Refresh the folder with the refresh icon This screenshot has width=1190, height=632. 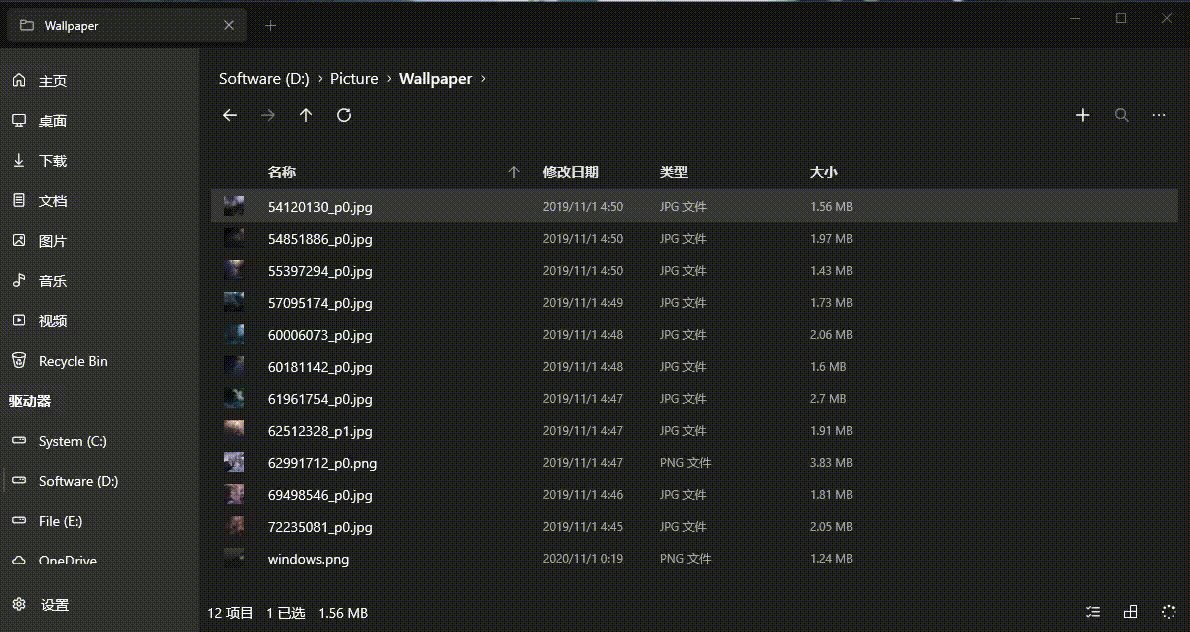tap(344, 115)
